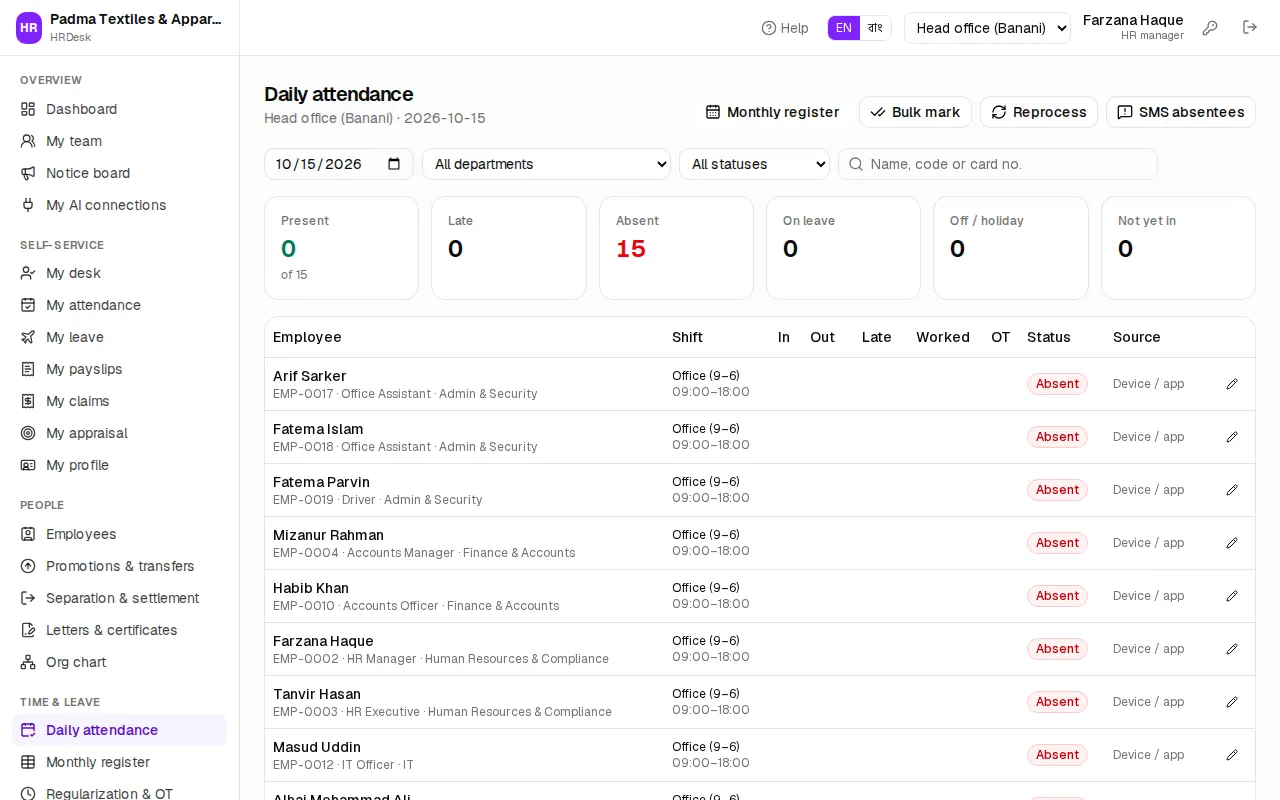Open the Head office (Banani) branch dropdown

pos(987,28)
